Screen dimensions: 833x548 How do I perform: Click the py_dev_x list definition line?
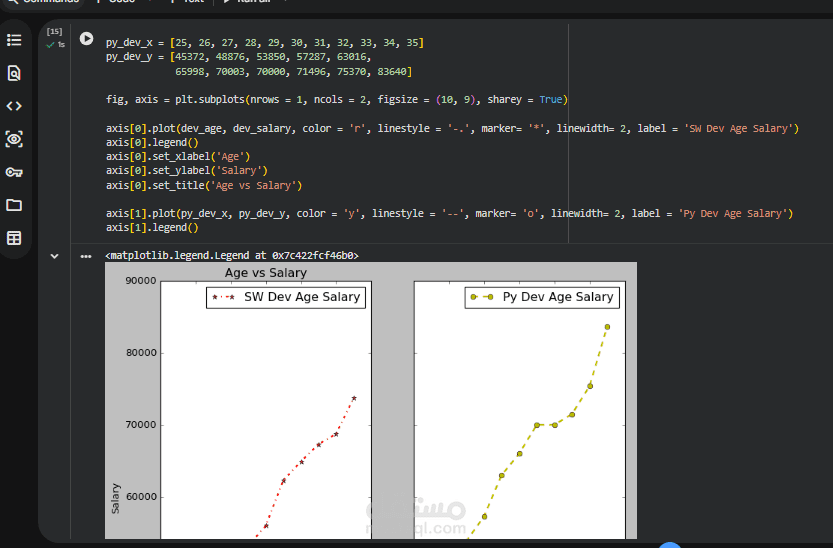coord(265,42)
